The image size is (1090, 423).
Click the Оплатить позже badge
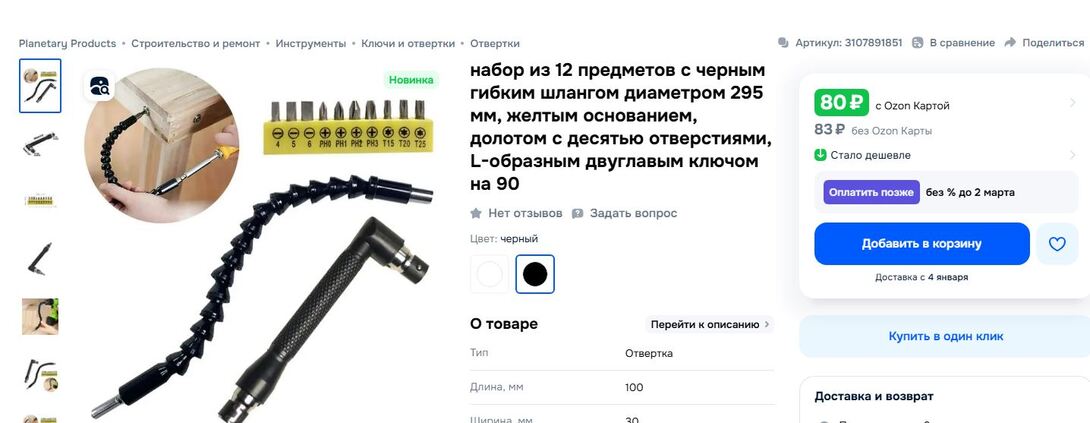872,192
